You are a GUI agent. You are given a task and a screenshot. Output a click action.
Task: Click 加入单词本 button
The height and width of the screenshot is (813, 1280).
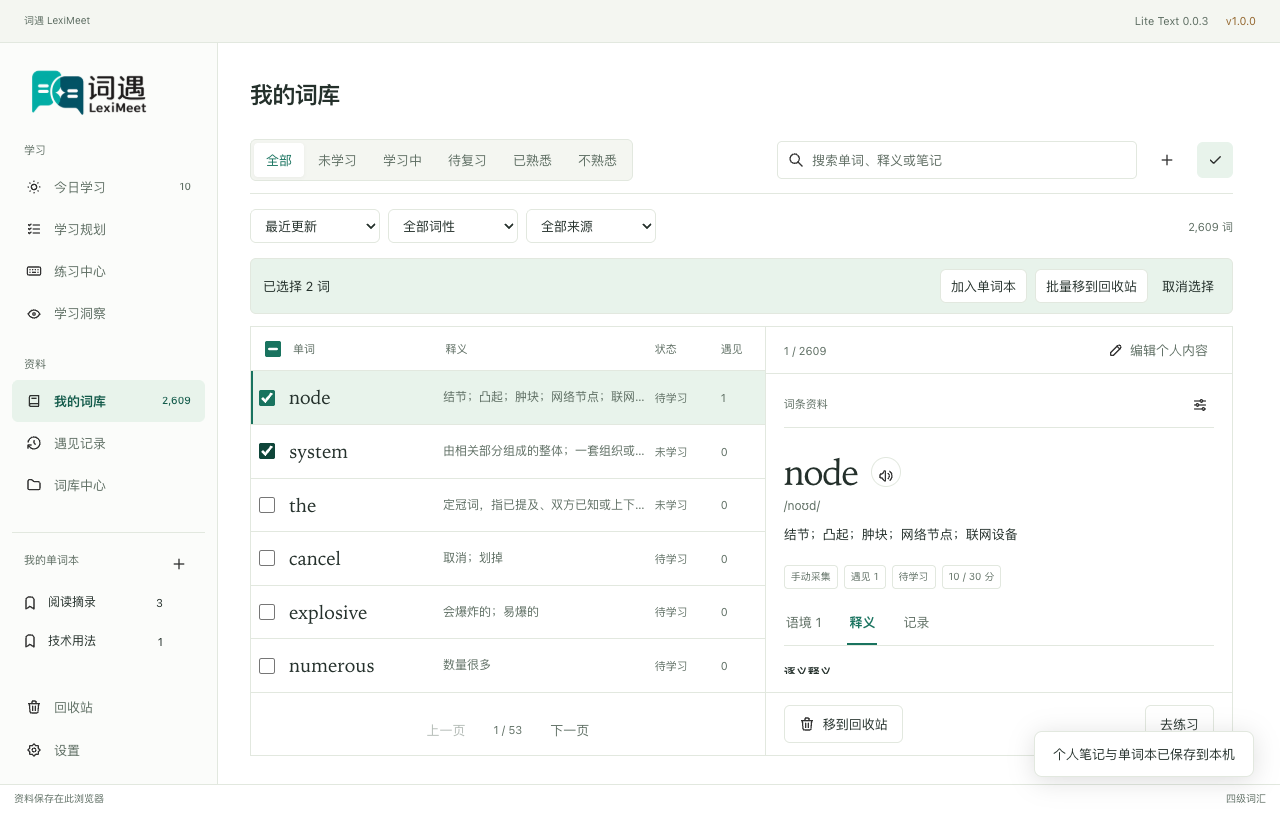tap(983, 286)
